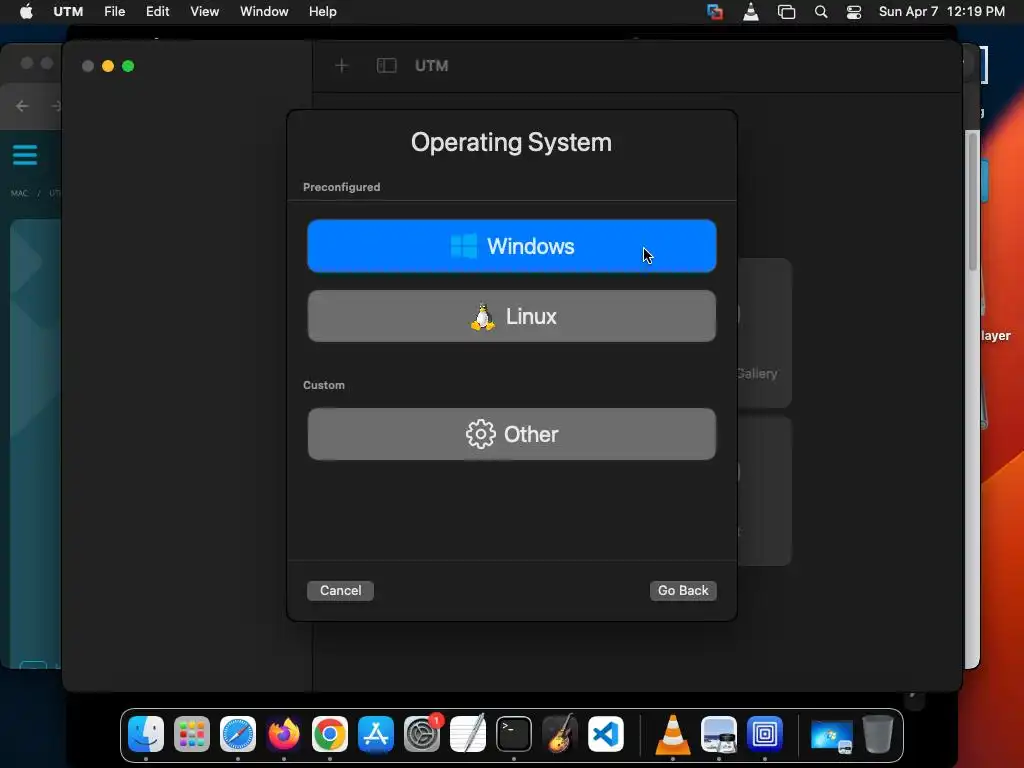The height and width of the screenshot is (768, 1024).
Task: Add a new virtual machine with plus icon
Action: pyautogui.click(x=342, y=65)
